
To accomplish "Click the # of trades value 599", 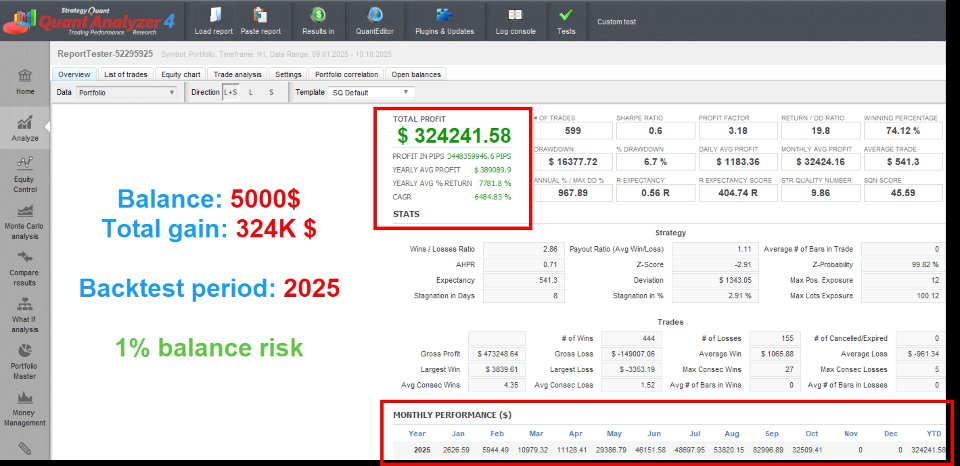I will click(573, 130).
